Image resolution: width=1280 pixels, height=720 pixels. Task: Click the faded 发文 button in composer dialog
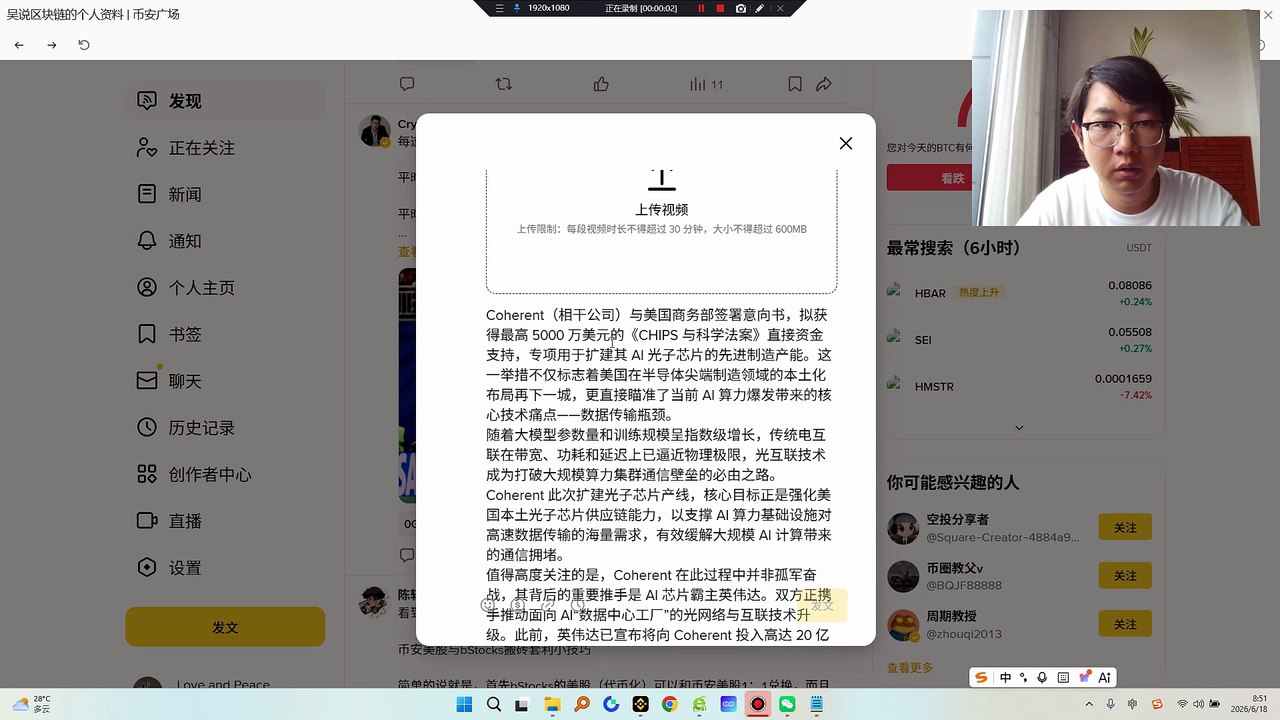[x=822, y=606]
